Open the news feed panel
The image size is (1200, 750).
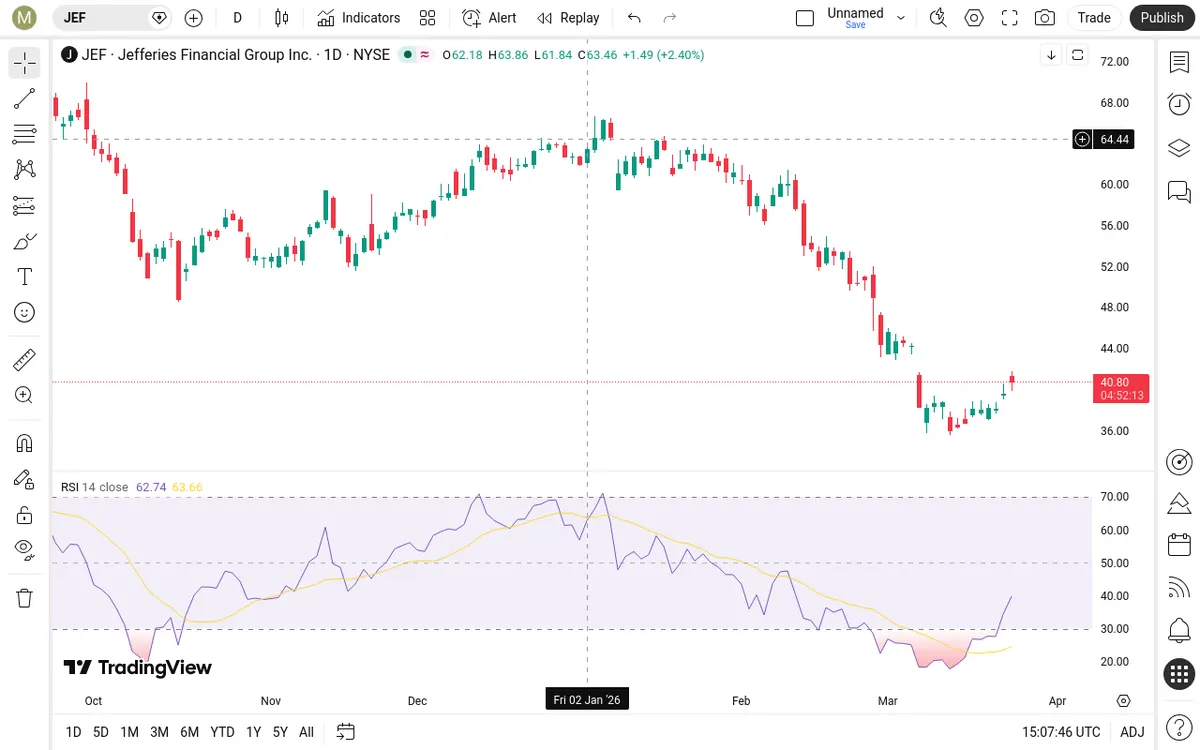(1179, 588)
